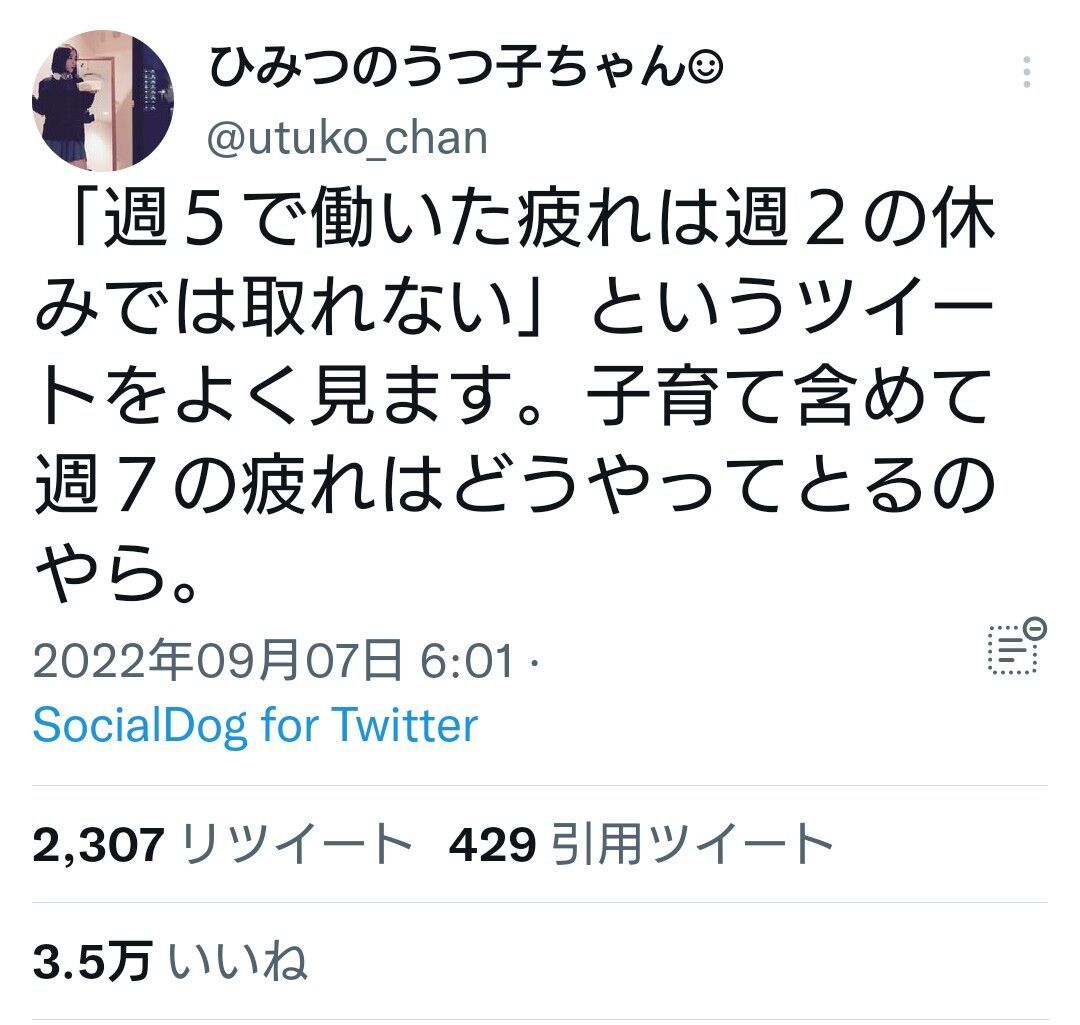View the 429 quote tweets count
This screenshot has width=1080, height=1025.
click(492, 845)
